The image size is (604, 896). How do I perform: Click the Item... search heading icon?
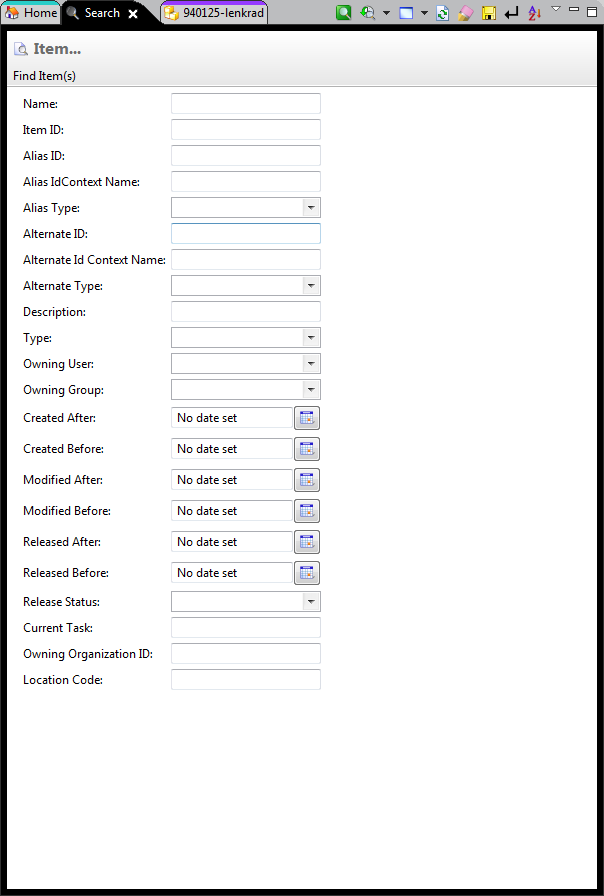click(x=21, y=49)
